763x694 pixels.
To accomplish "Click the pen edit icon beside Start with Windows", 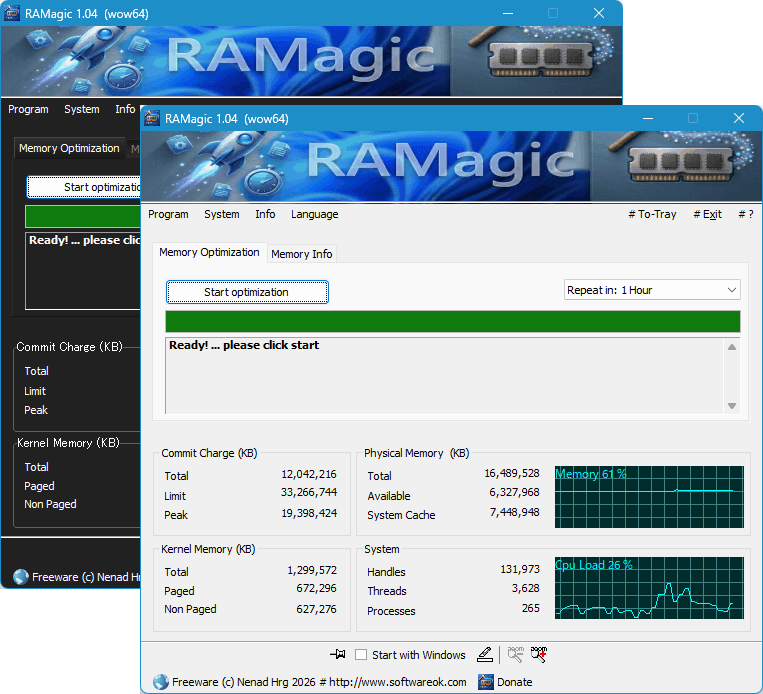I will coord(485,655).
